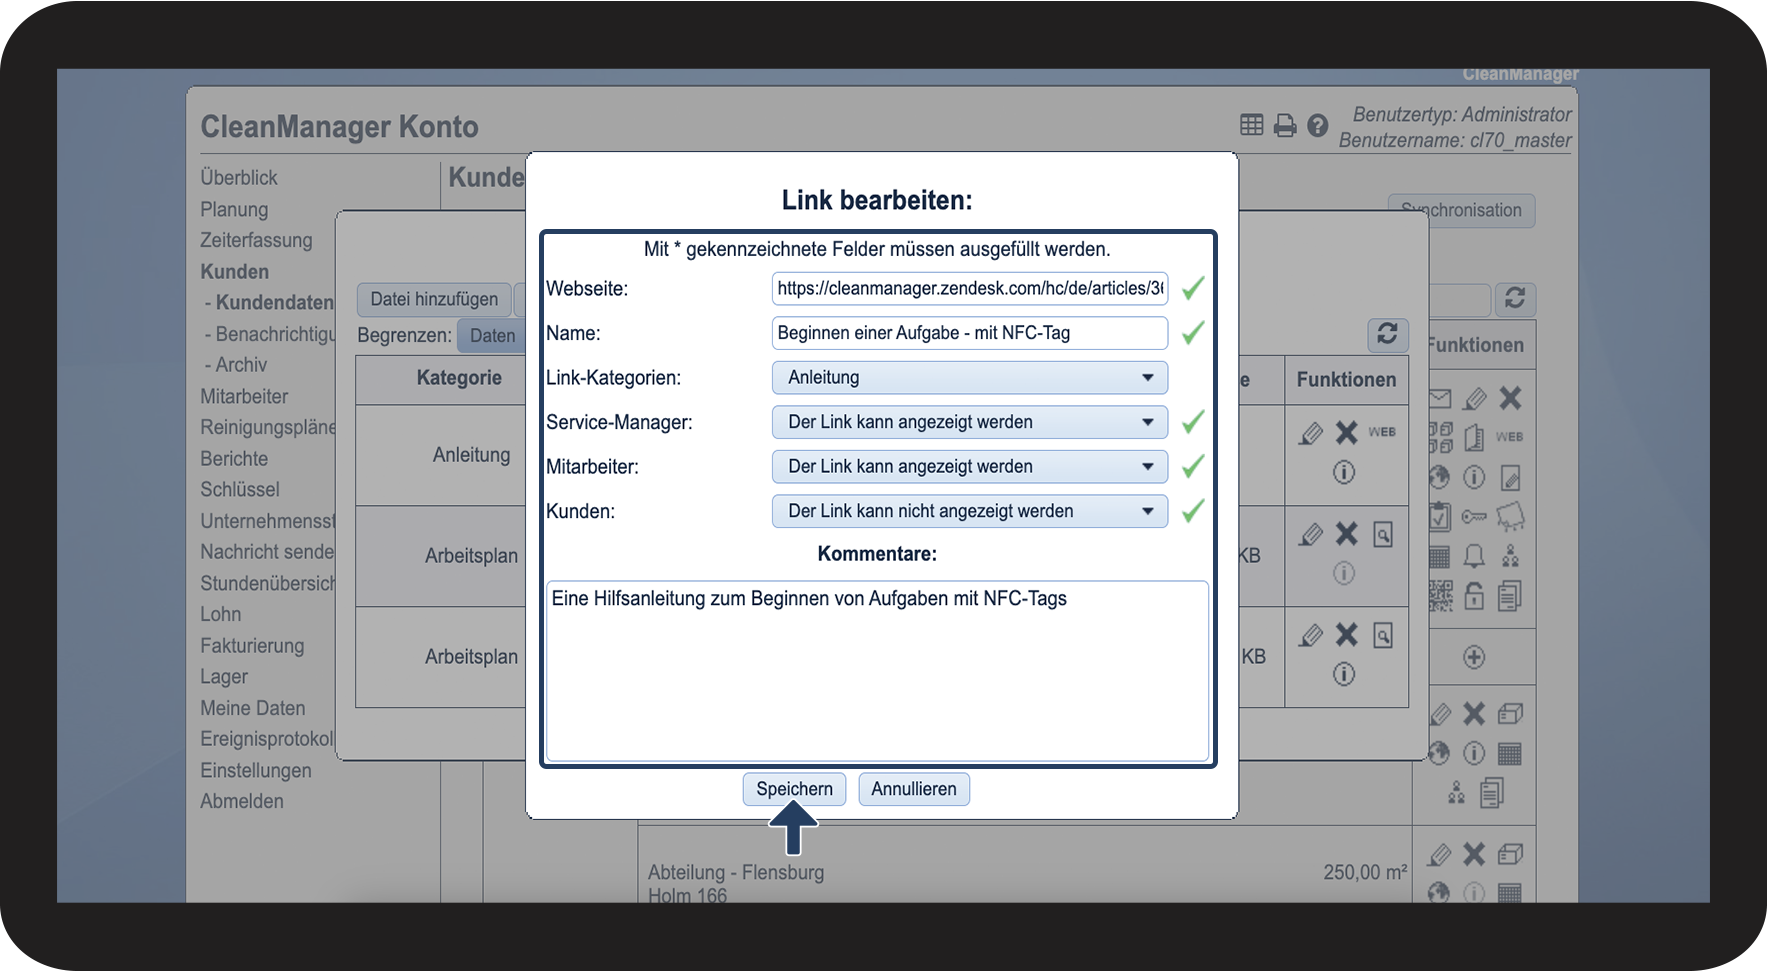
Task: Open Überblick in the sidebar
Action: tap(239, 178)
